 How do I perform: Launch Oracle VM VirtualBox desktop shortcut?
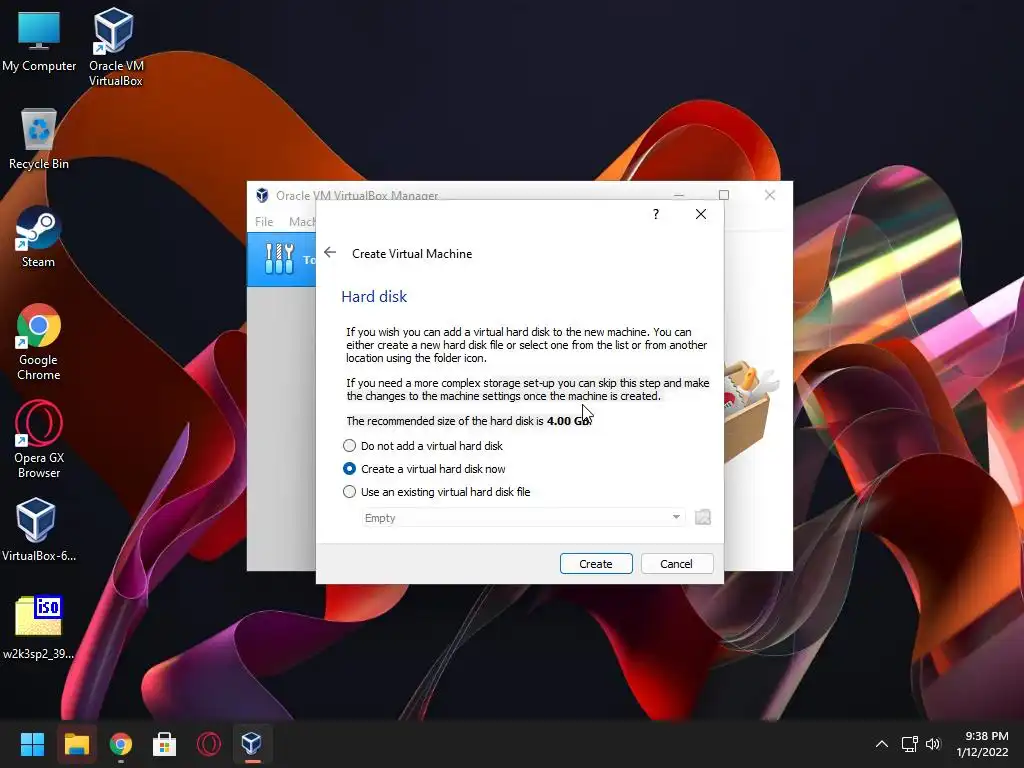pyautogui.click(x=116, y=47)
